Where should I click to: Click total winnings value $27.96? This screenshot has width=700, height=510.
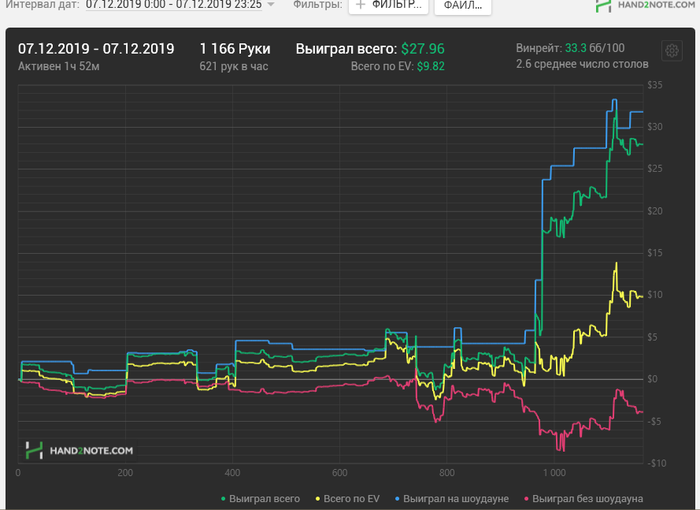pos(423,49)
